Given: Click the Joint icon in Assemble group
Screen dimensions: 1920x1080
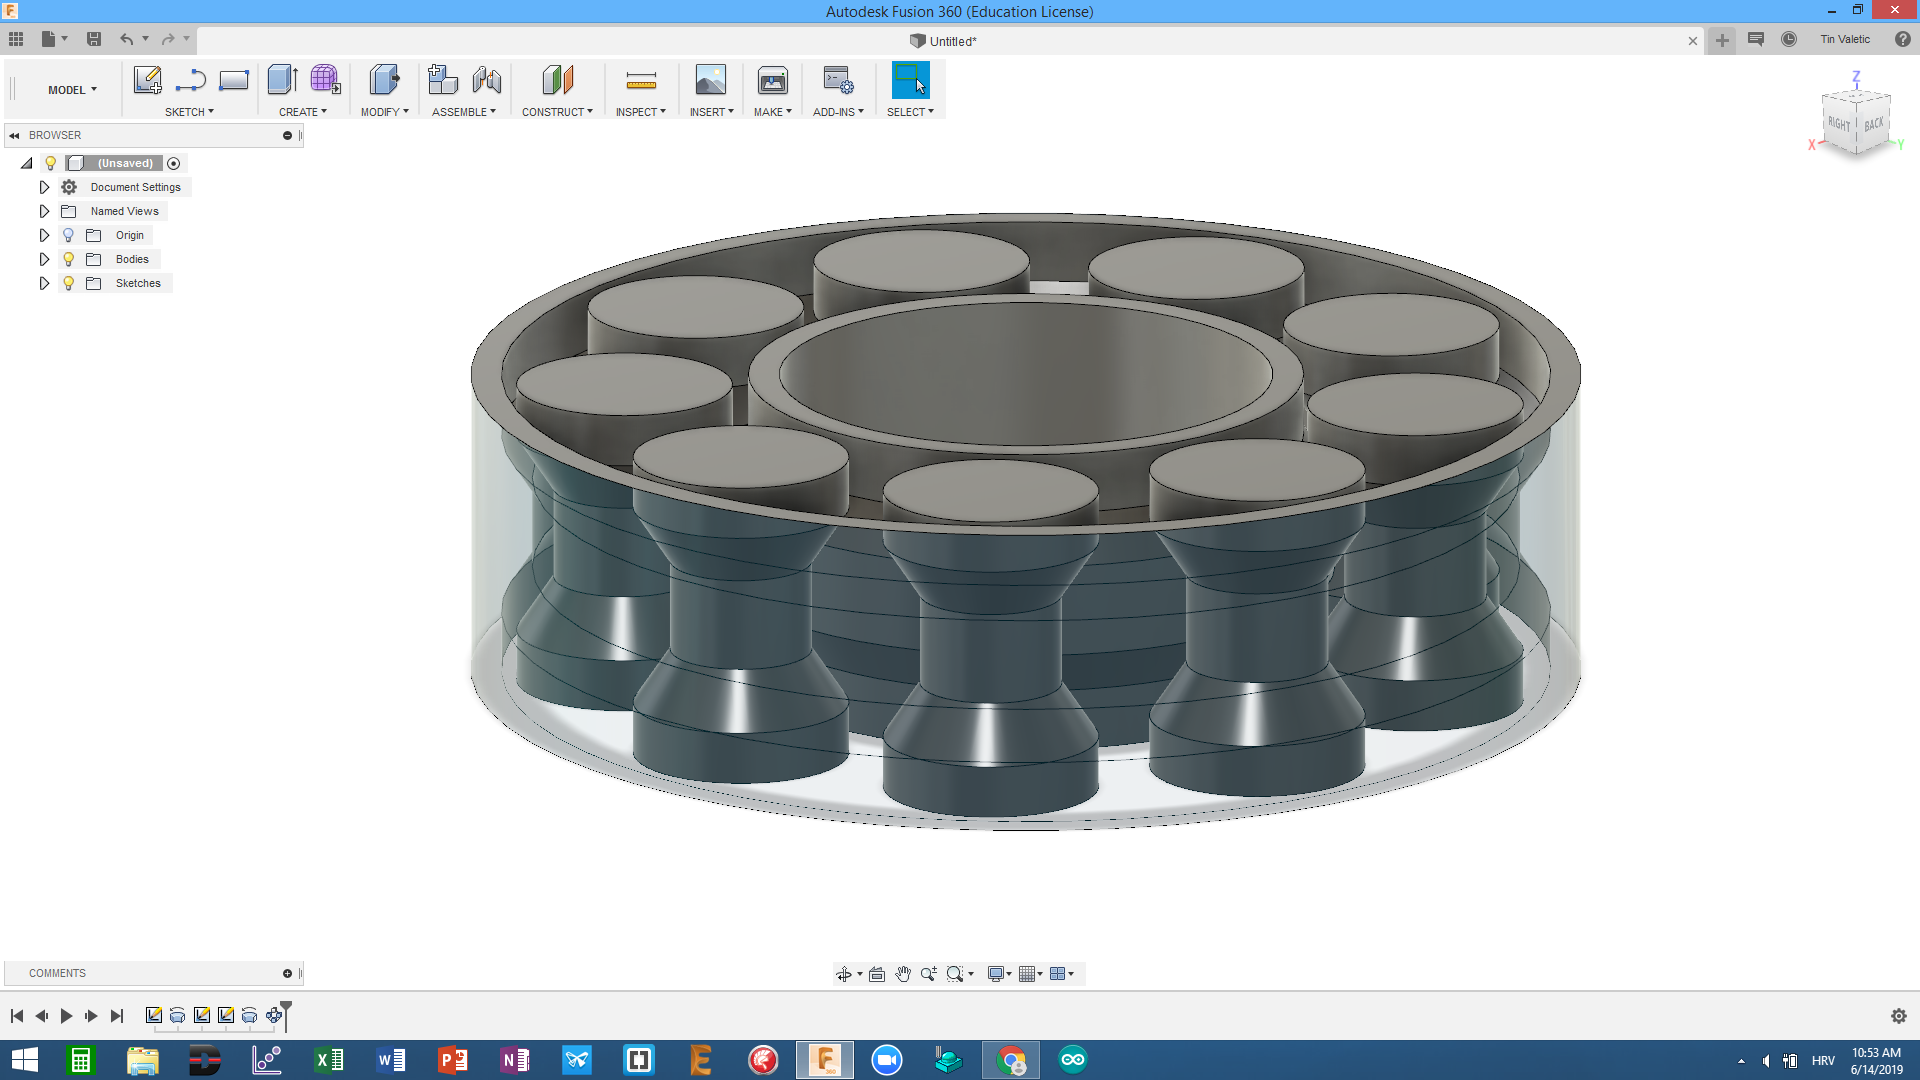Looking at the screenshot, I should (x=487, y=80).
